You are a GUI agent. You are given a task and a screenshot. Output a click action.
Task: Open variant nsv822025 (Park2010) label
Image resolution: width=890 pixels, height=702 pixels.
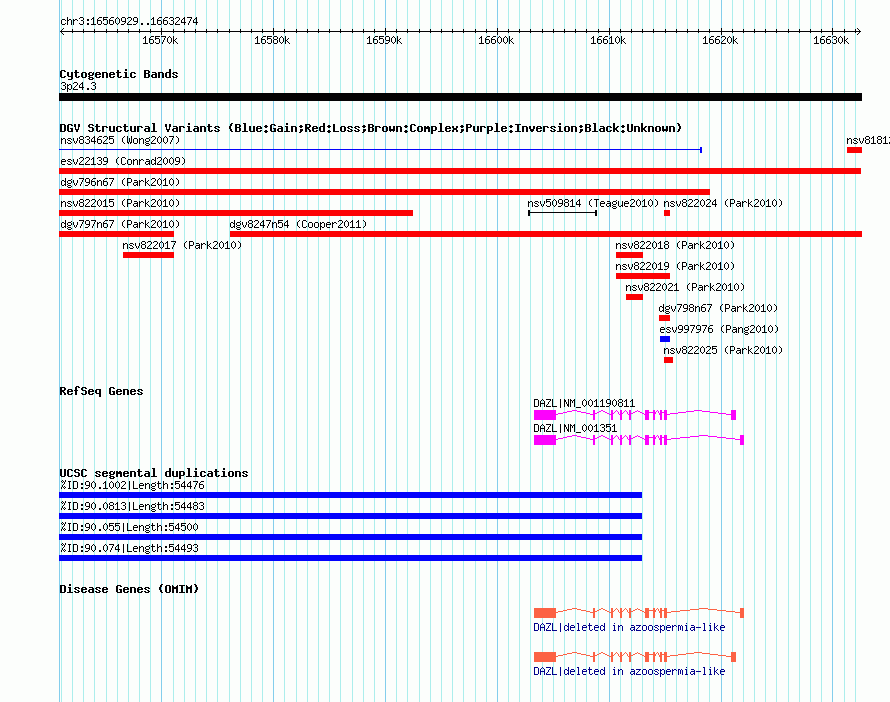723,350
